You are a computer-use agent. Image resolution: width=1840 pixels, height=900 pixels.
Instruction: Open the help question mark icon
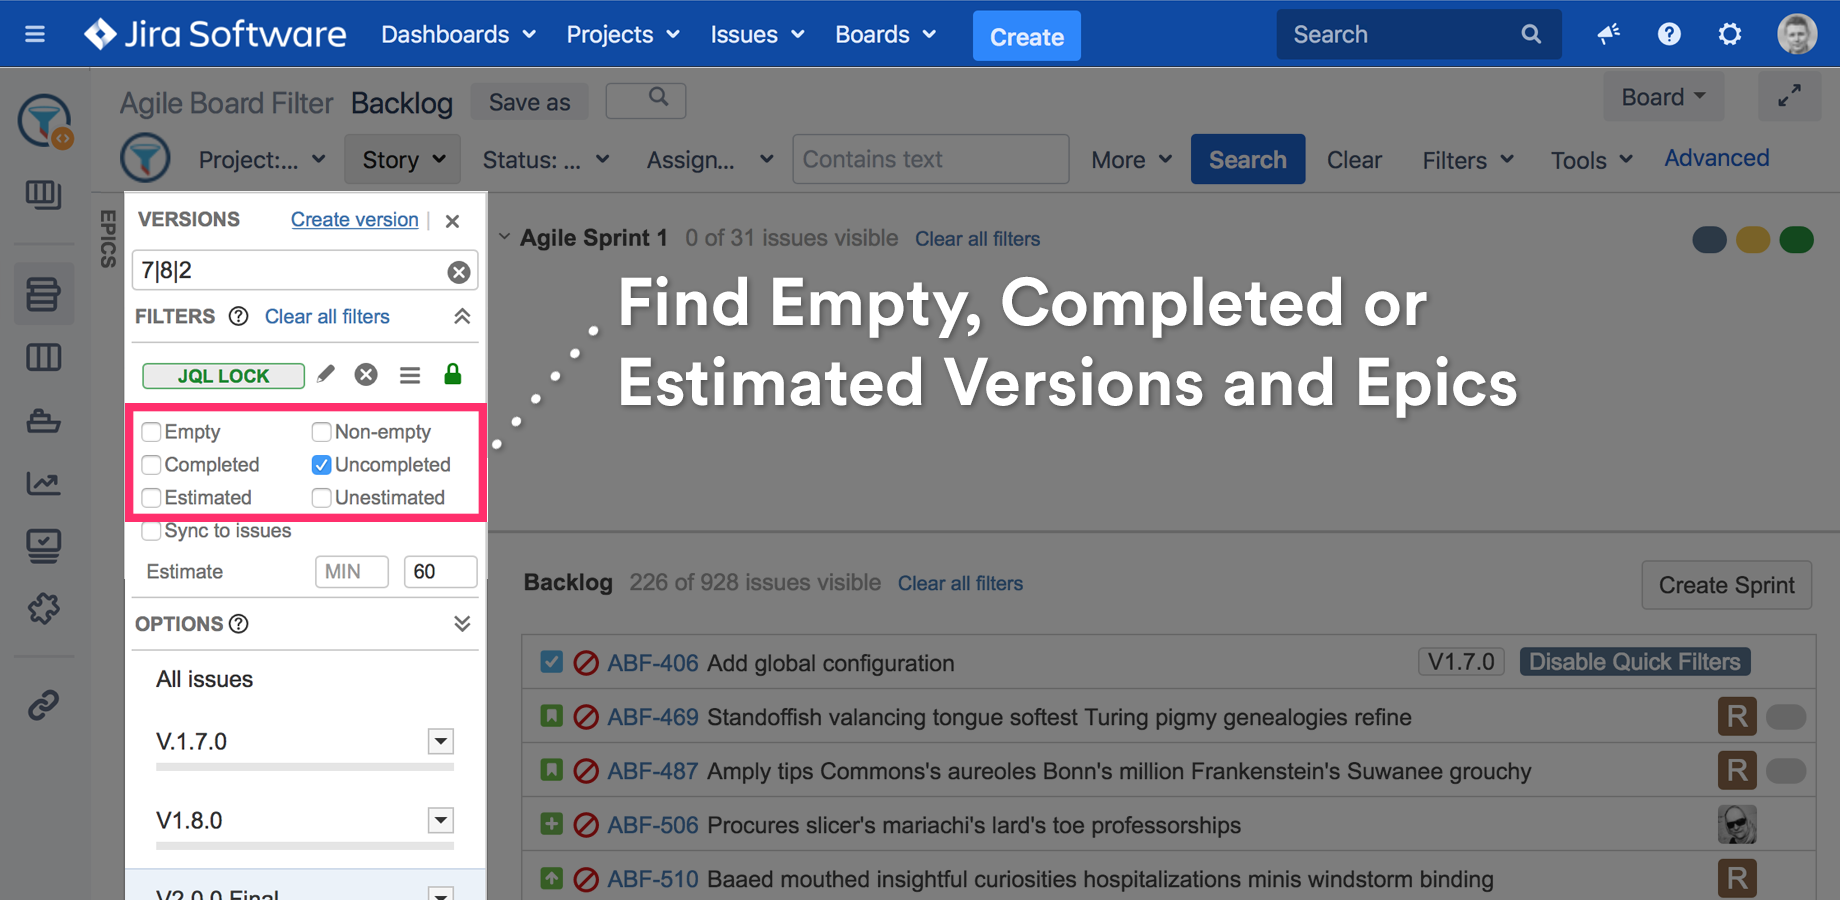click(x=1668, y=35)
